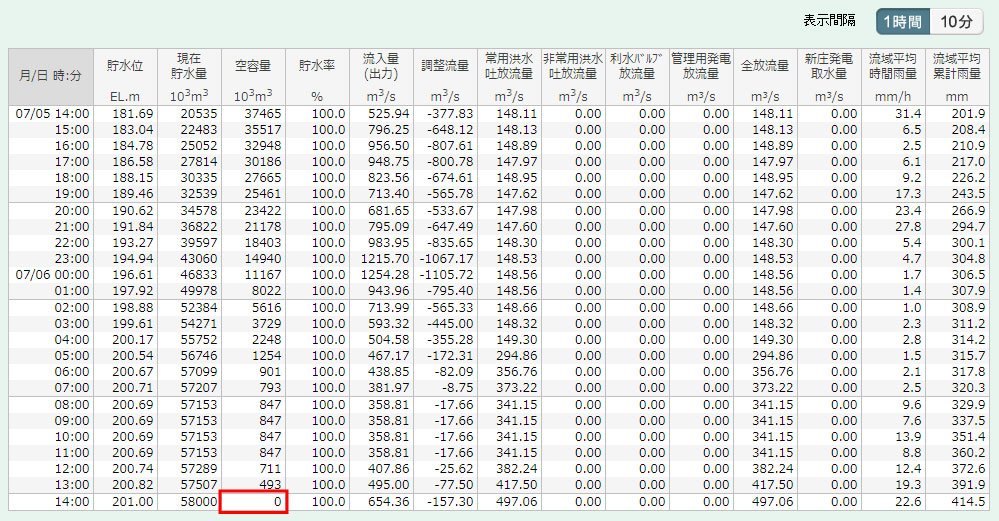The height and width of the screenshot is (521, 999).
Task: Click spillway discharge value 373.22
Action: tap(516, 387)
